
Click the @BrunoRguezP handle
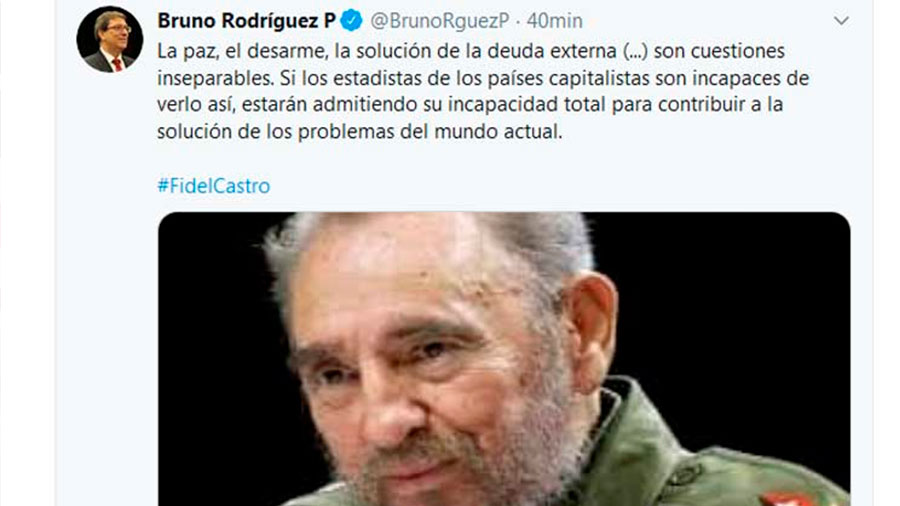coord(440,21)
